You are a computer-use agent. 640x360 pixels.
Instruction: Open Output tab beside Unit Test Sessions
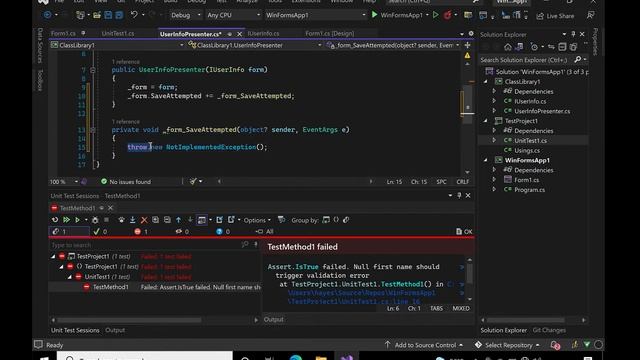[115, 330]
